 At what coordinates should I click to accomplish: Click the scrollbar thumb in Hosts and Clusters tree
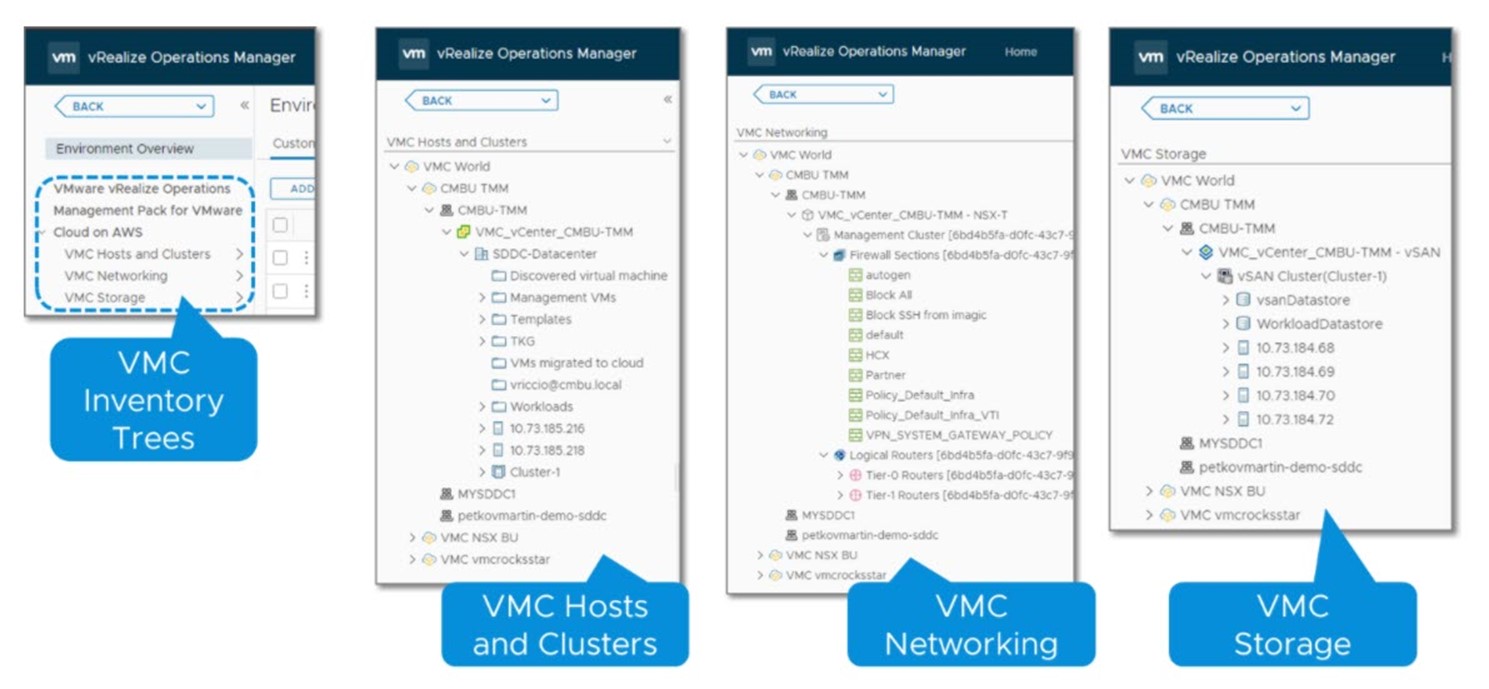click(677, 478)
